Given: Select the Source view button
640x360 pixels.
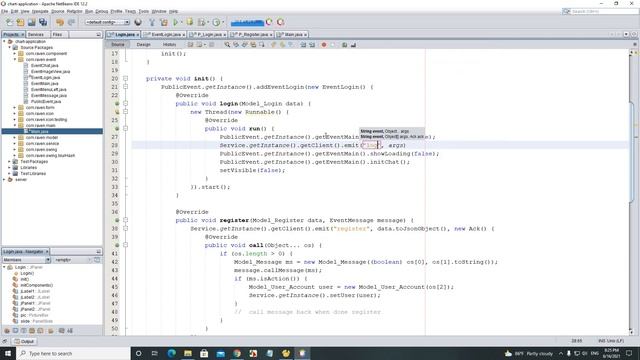Looking at the screenshot, I should coord(118,44).
